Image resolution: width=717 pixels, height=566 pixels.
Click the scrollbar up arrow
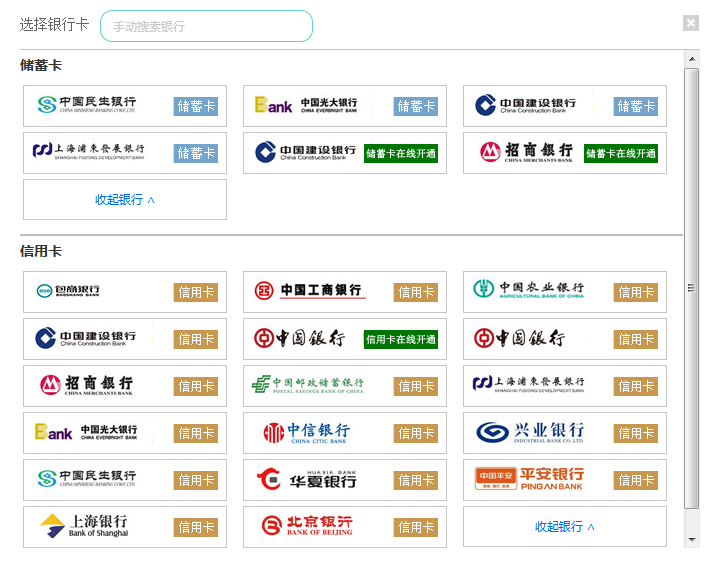click(x=692, y=59)
